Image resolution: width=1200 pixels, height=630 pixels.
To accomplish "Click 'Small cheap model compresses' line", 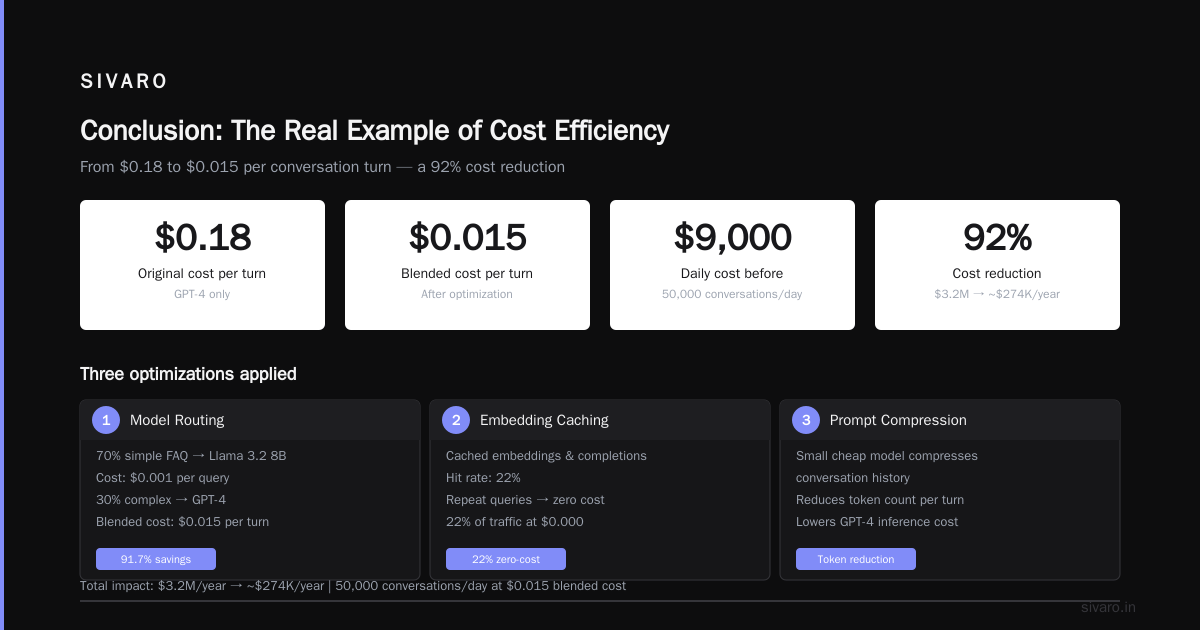I will tap(887, 456).
